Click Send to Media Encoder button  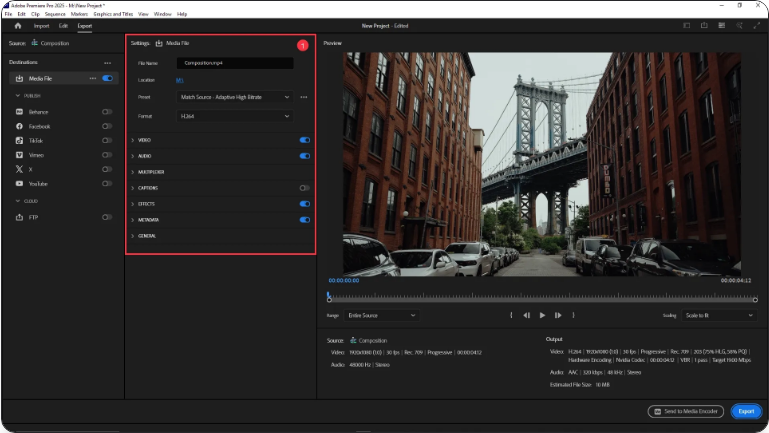(x=685, y=411)
